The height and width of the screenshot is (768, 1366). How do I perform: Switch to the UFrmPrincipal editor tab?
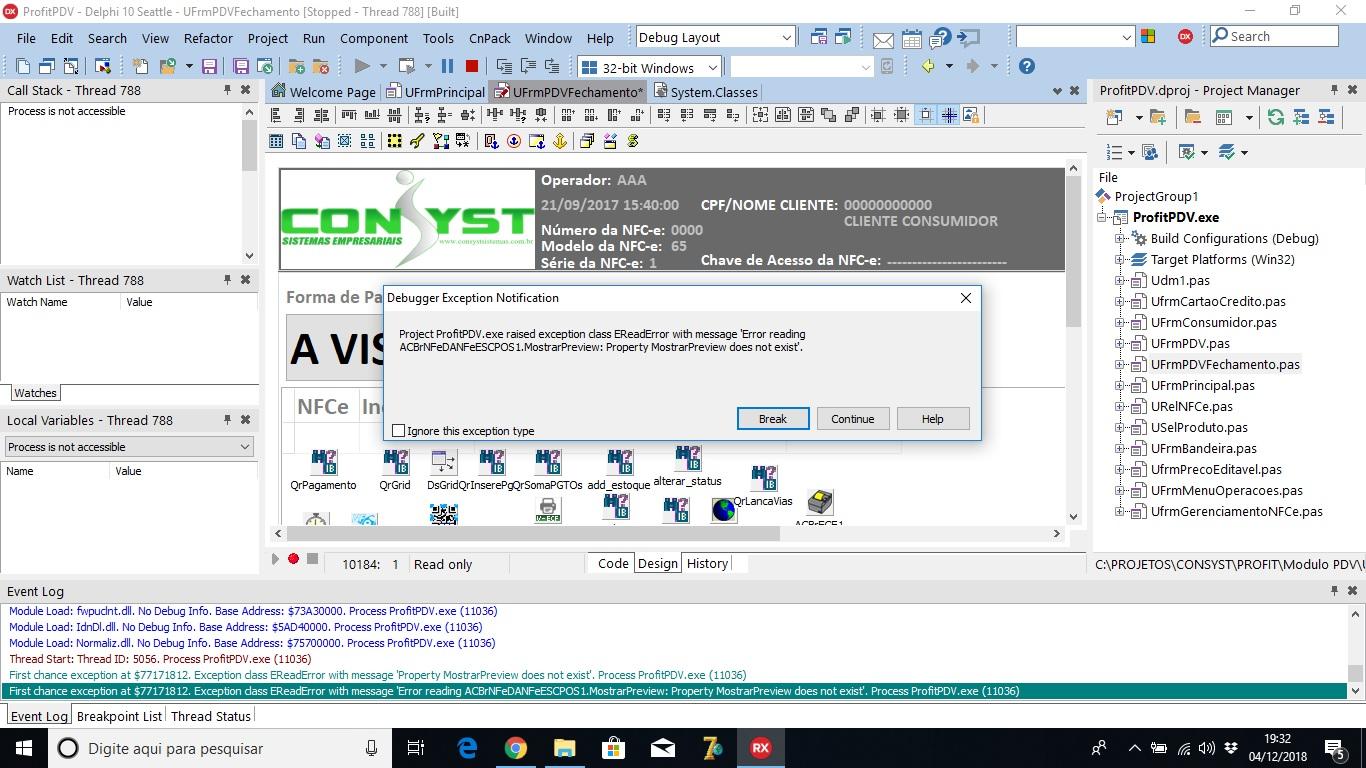click(x=436, y=92)
